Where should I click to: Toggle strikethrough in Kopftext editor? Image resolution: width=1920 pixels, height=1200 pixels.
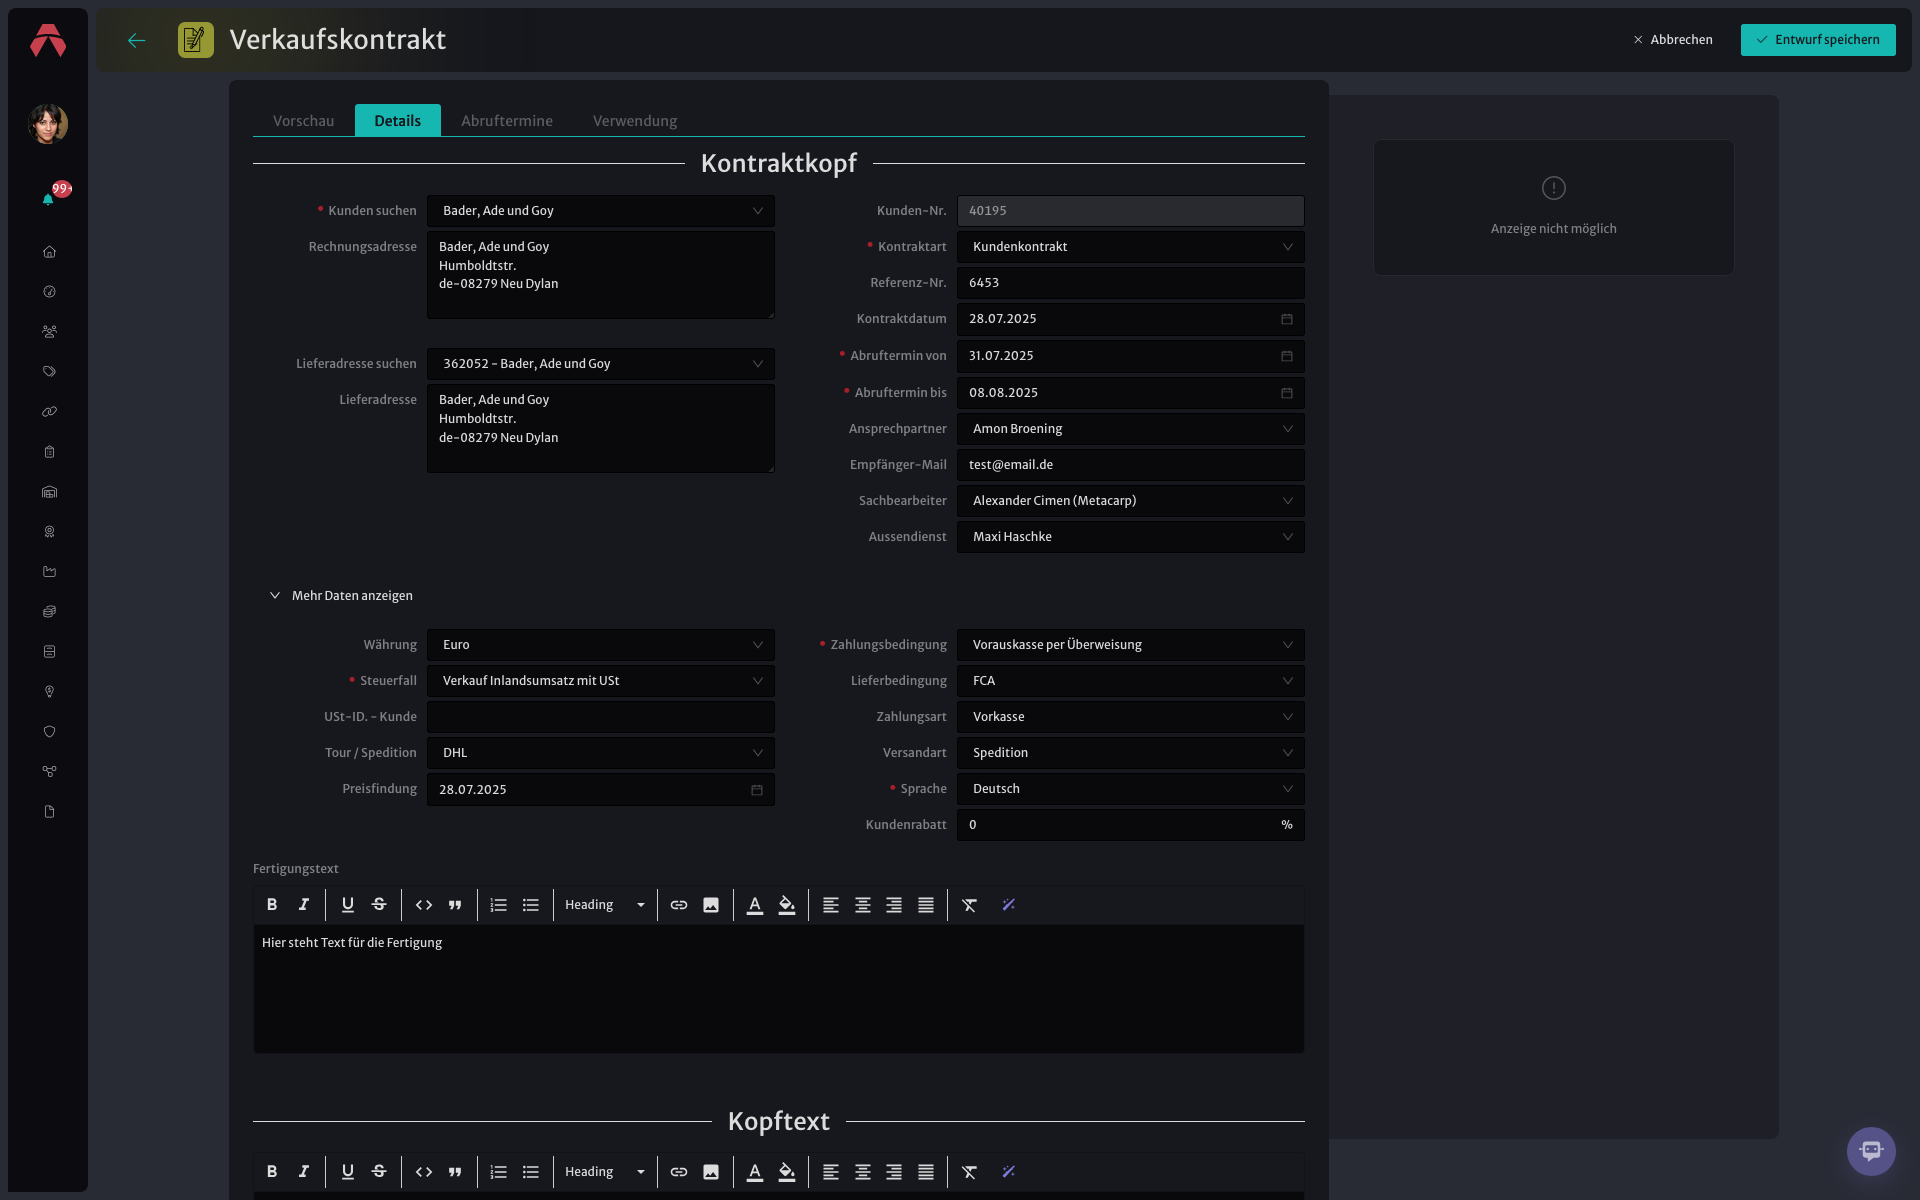pyautogui.click(x=379, y=1172)
